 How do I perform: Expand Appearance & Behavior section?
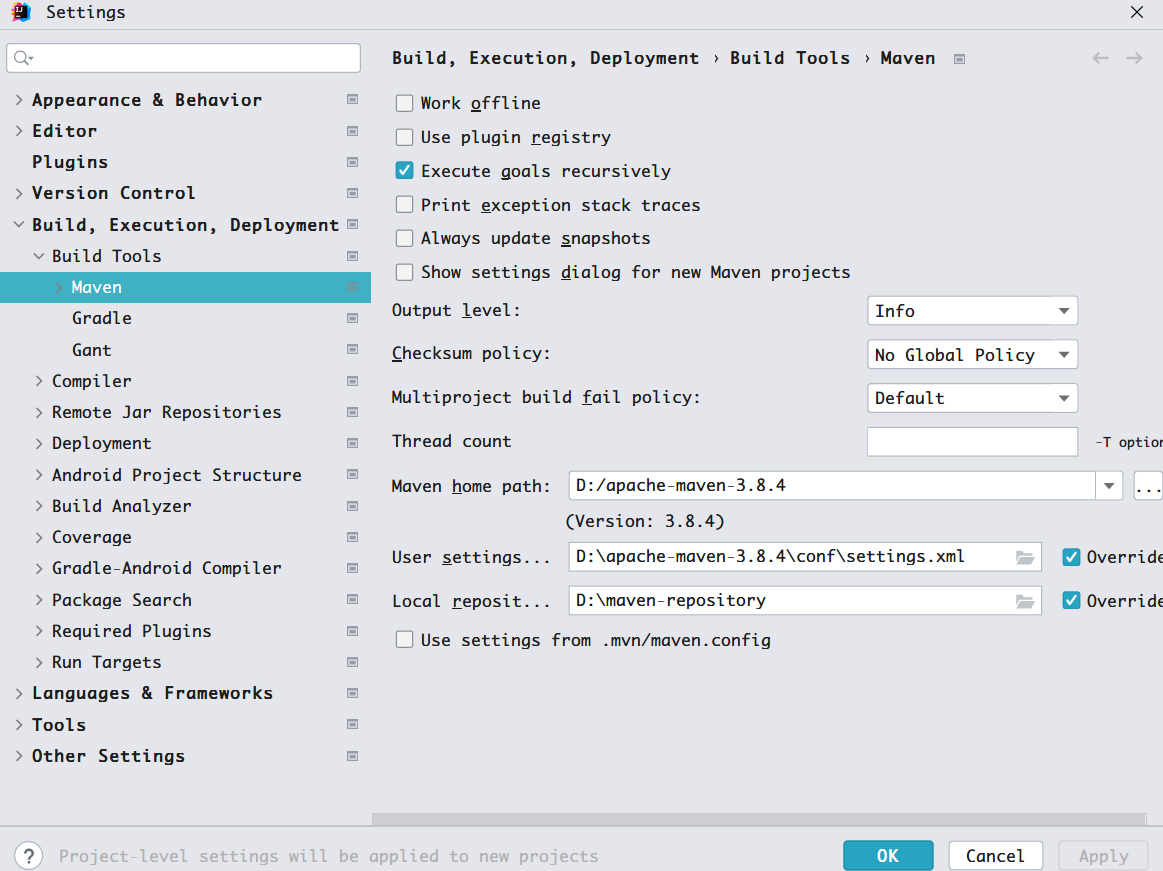tap(19, 99)
